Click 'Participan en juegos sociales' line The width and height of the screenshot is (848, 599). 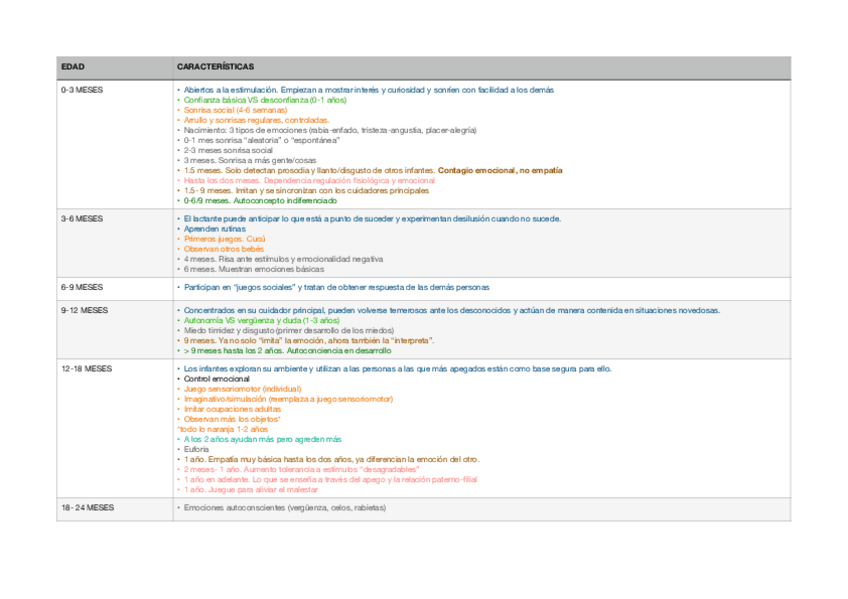[x=336, y=287]
